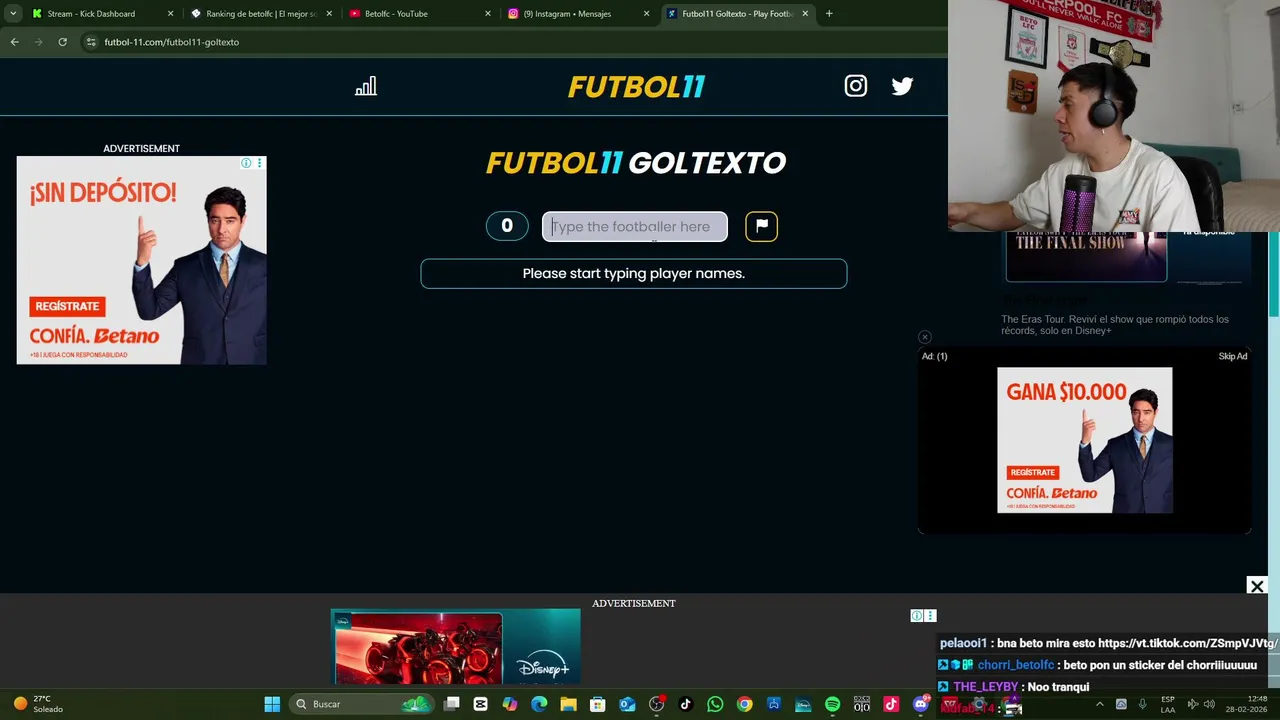Expand the tab search dropdown
This screenshot has height=720, width=1280.
tap(13, 13)
